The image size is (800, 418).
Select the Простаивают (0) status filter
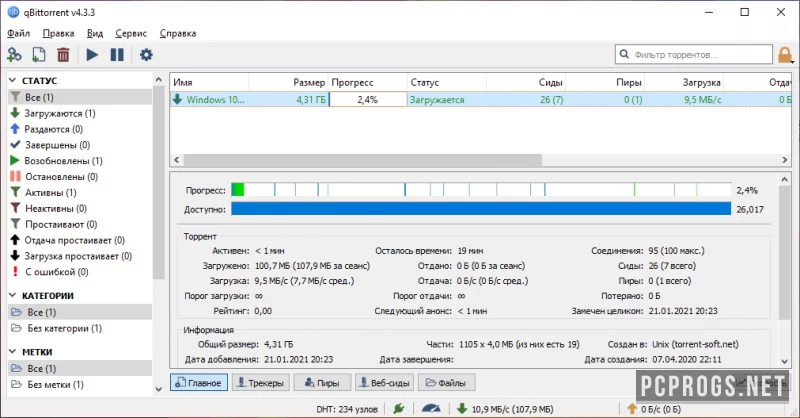pyautogui.click(x=61, y=224)
